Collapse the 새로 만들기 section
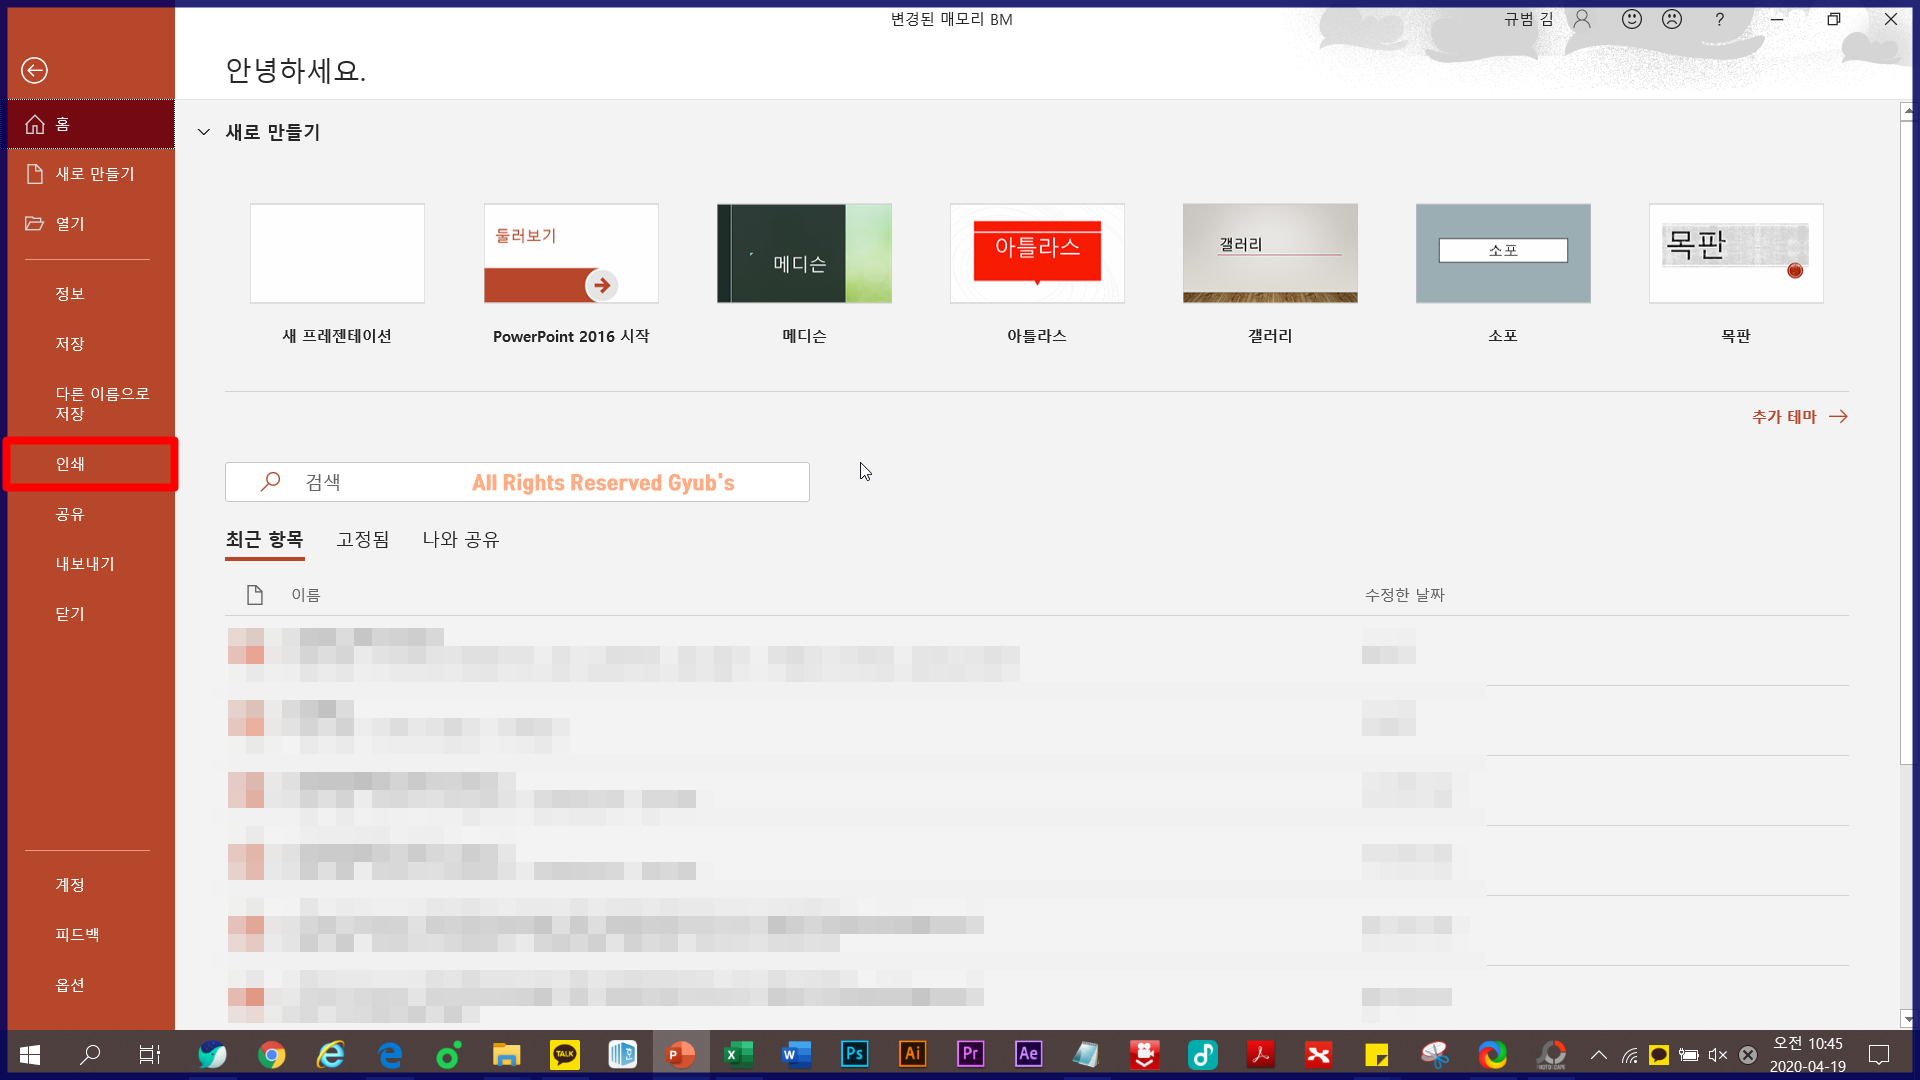1920x1080 pixels. 204,132
